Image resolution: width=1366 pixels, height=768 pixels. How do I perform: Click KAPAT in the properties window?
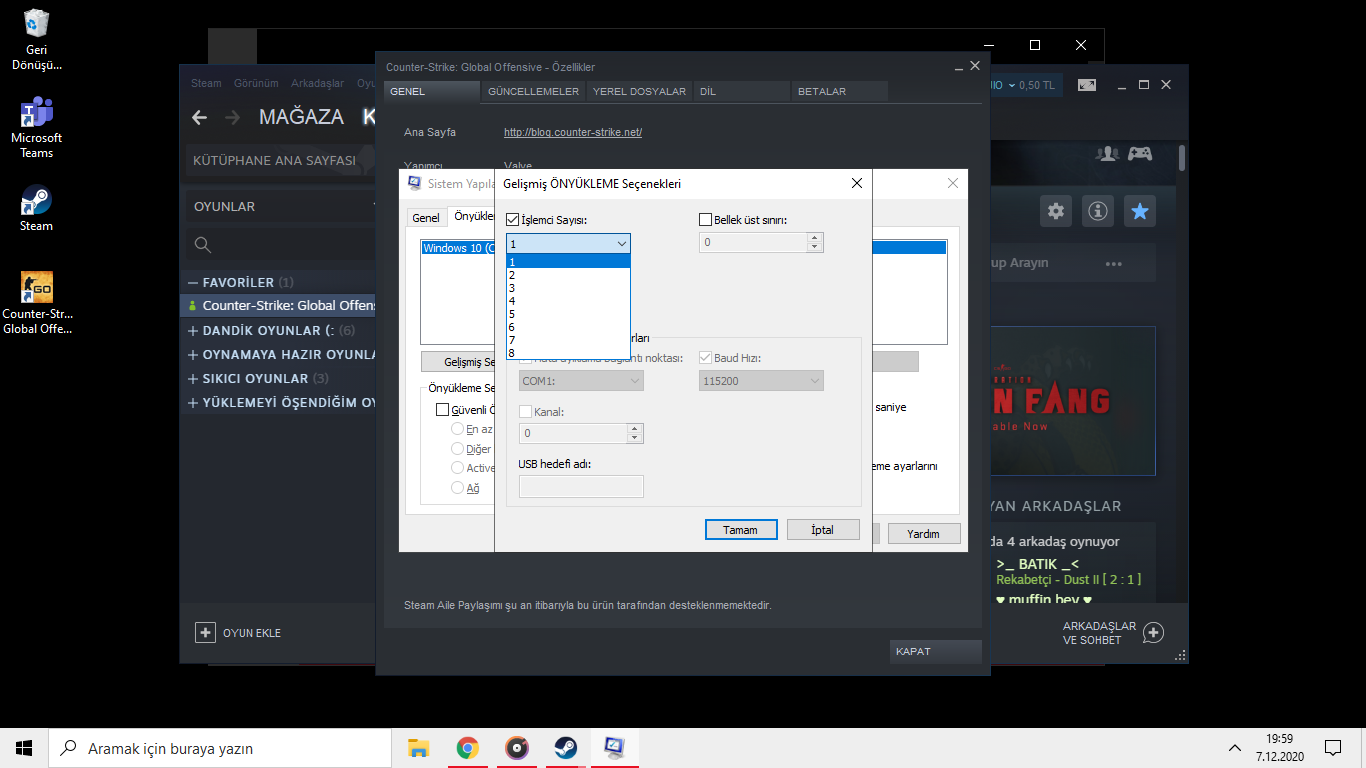(x=936, y=651)
